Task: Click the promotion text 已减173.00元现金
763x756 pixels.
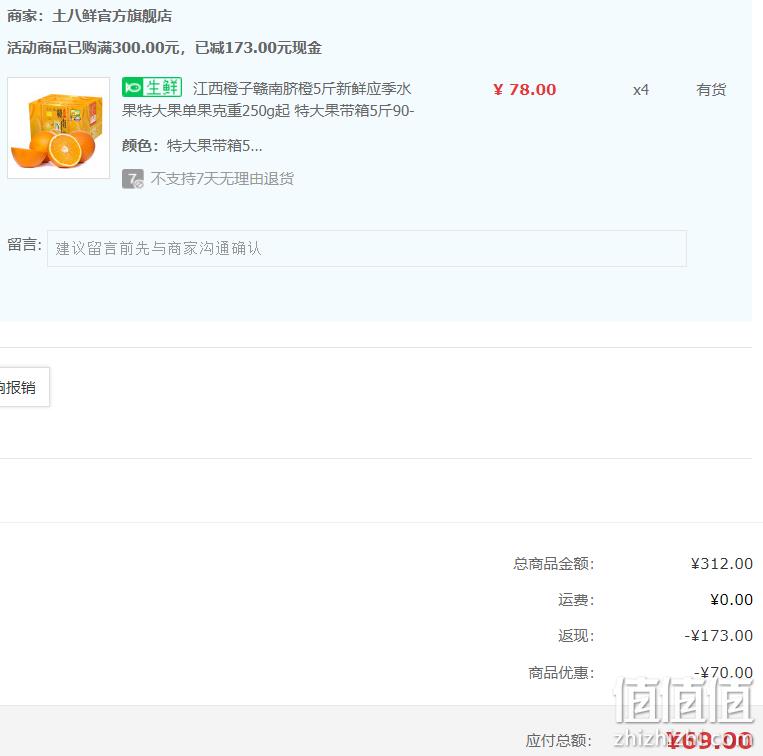Action: 258,48
